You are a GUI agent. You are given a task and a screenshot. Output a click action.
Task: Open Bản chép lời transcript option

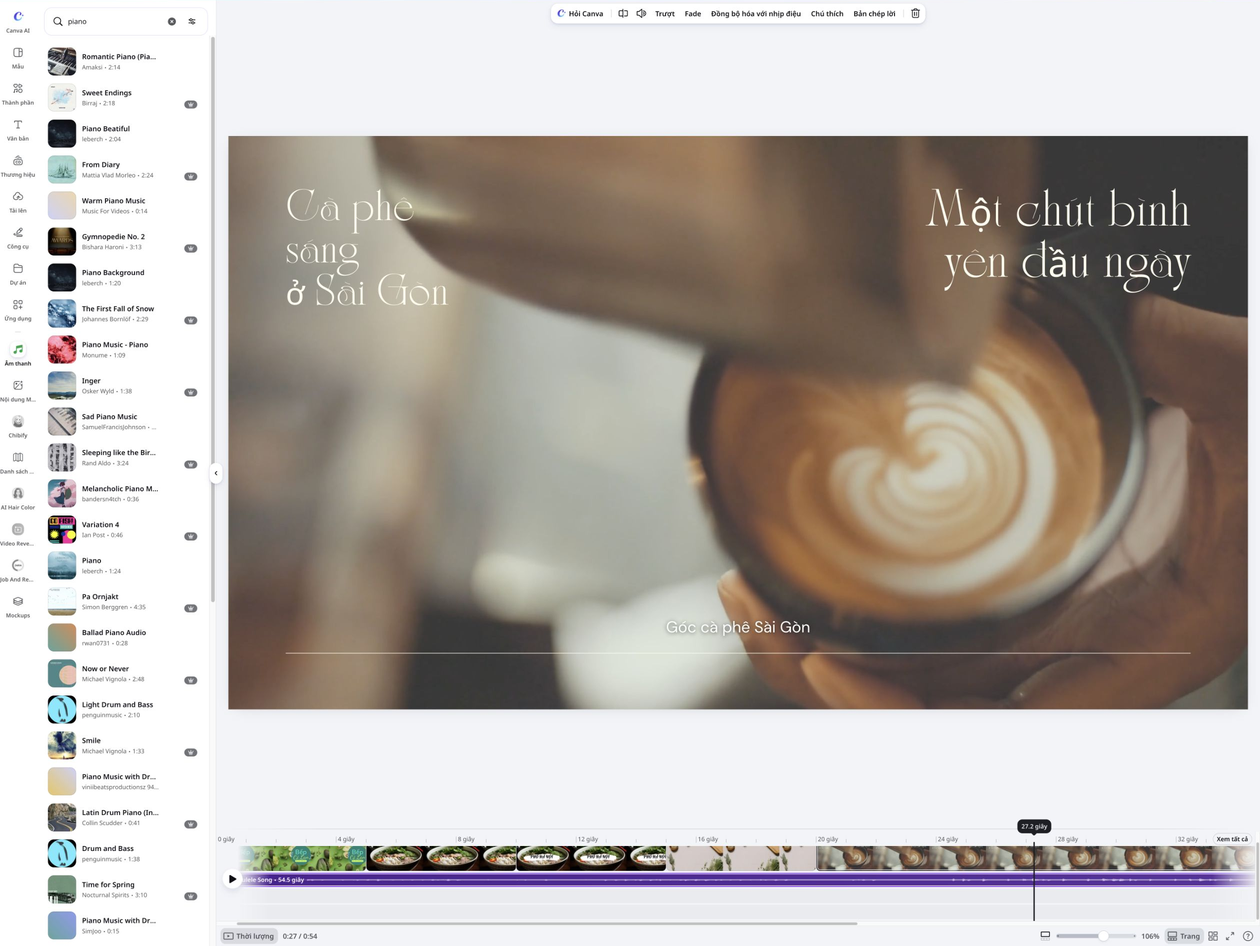point(874,14)
